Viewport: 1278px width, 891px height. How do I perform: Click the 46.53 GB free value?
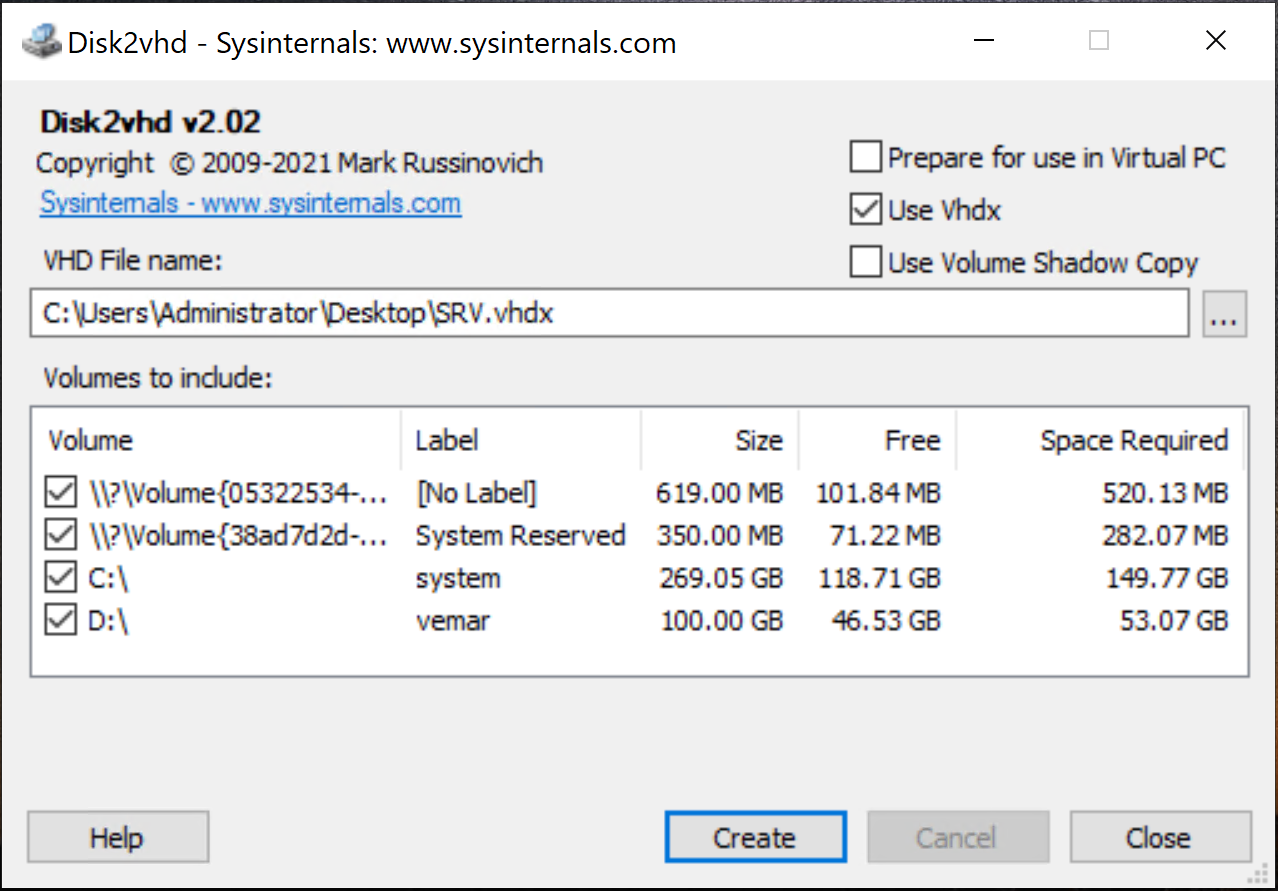(886, 622)
